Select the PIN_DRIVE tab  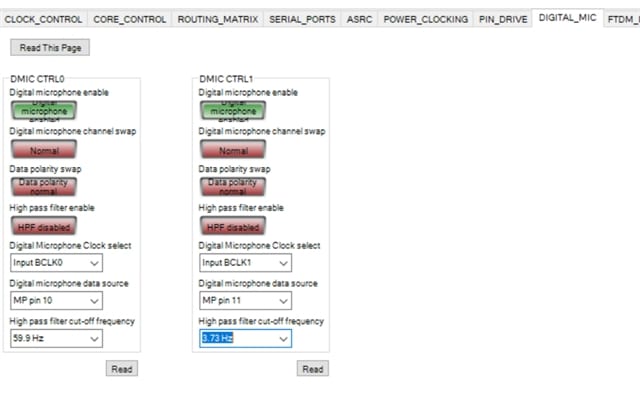coord(503,19)
